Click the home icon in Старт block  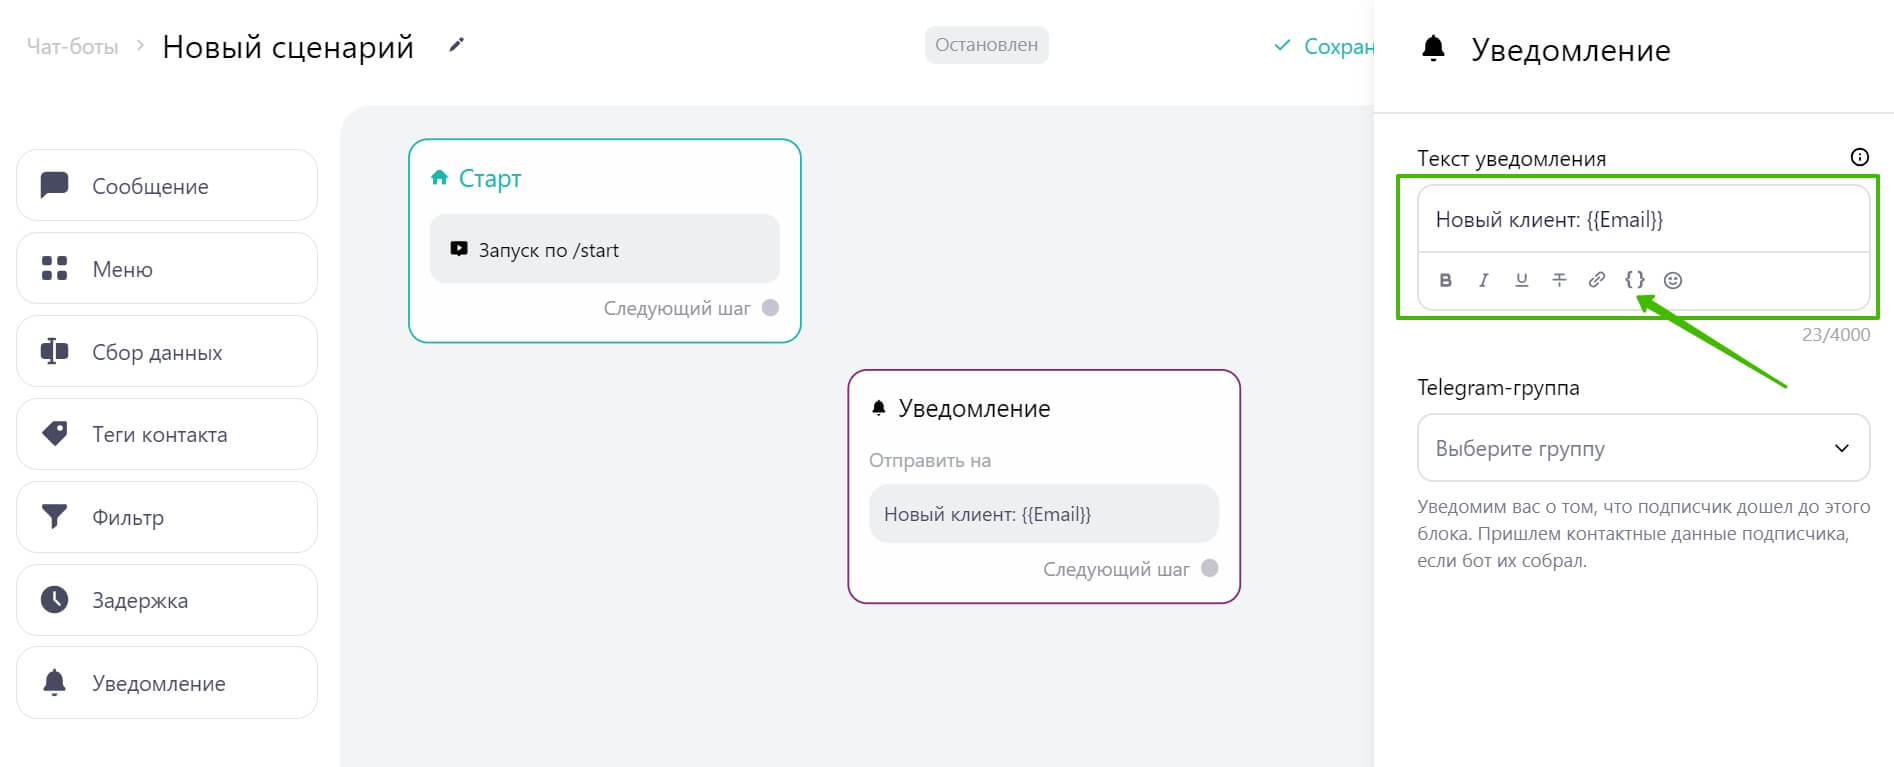(439, 177)
